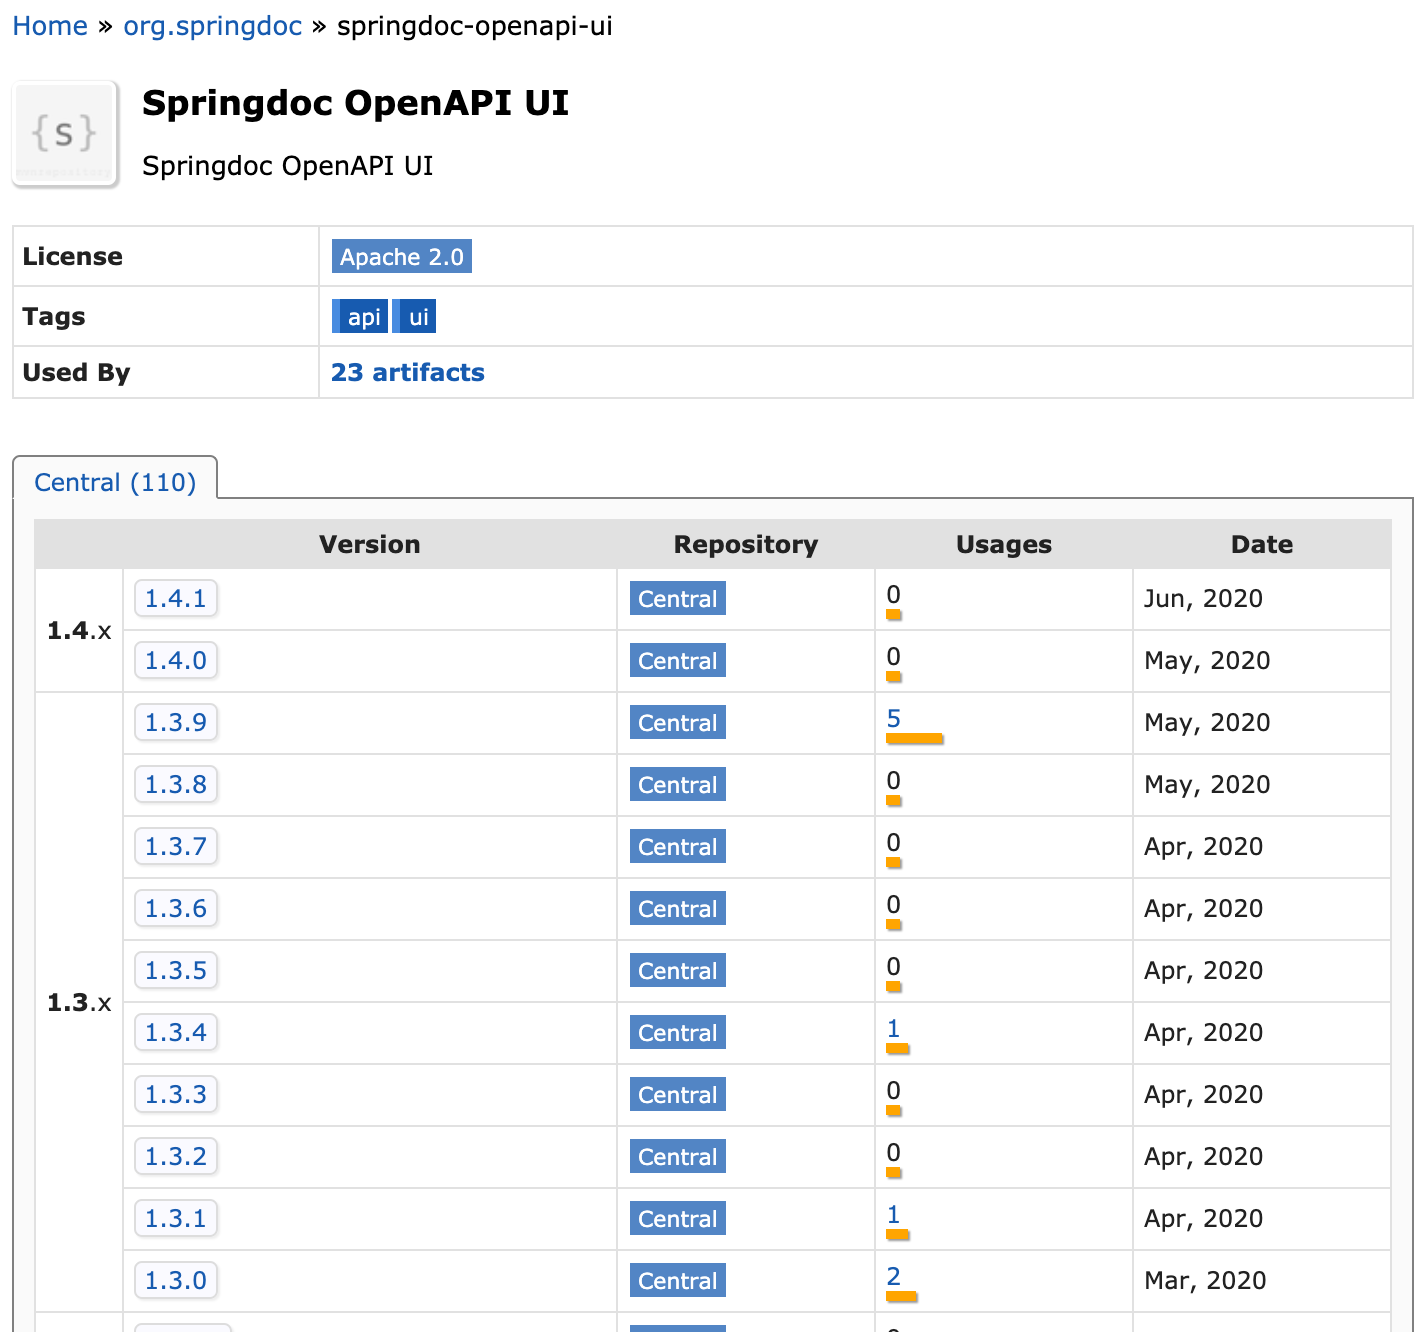Viewport: 1424px width, 1332px height.
Task: Open version 1.3.9
Action: tap(176, 723)
